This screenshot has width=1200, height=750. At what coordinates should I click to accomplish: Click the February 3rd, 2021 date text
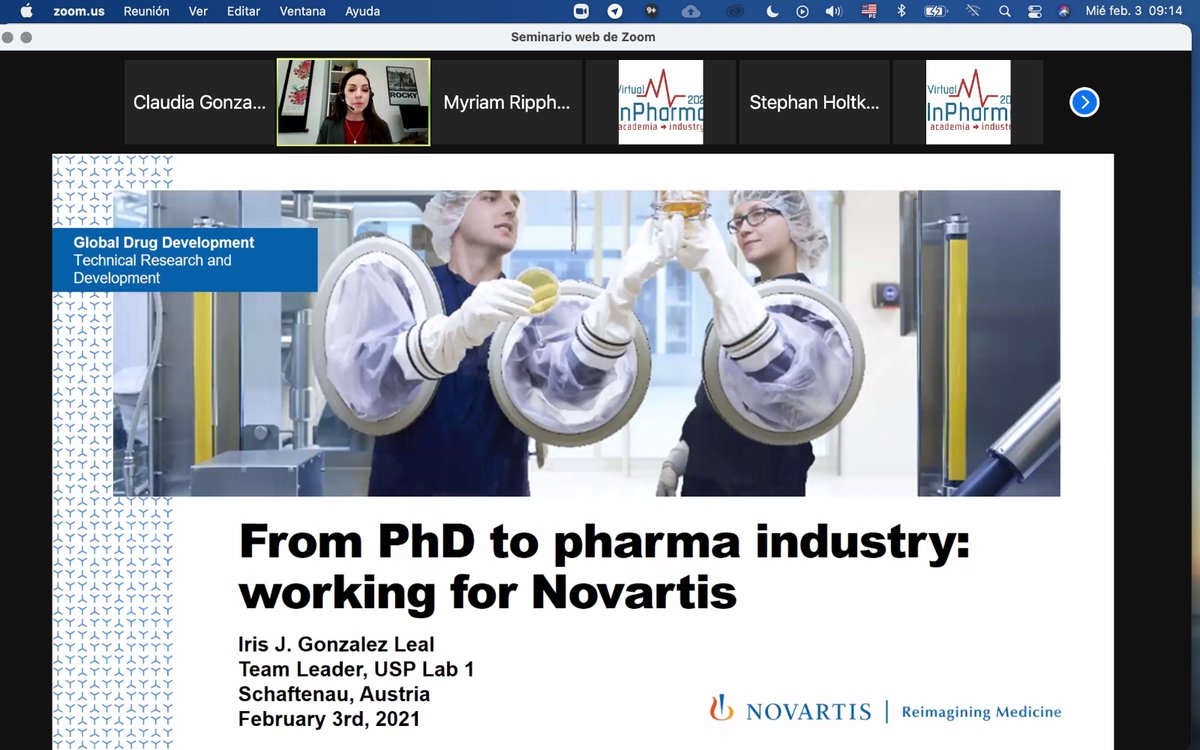329,719
